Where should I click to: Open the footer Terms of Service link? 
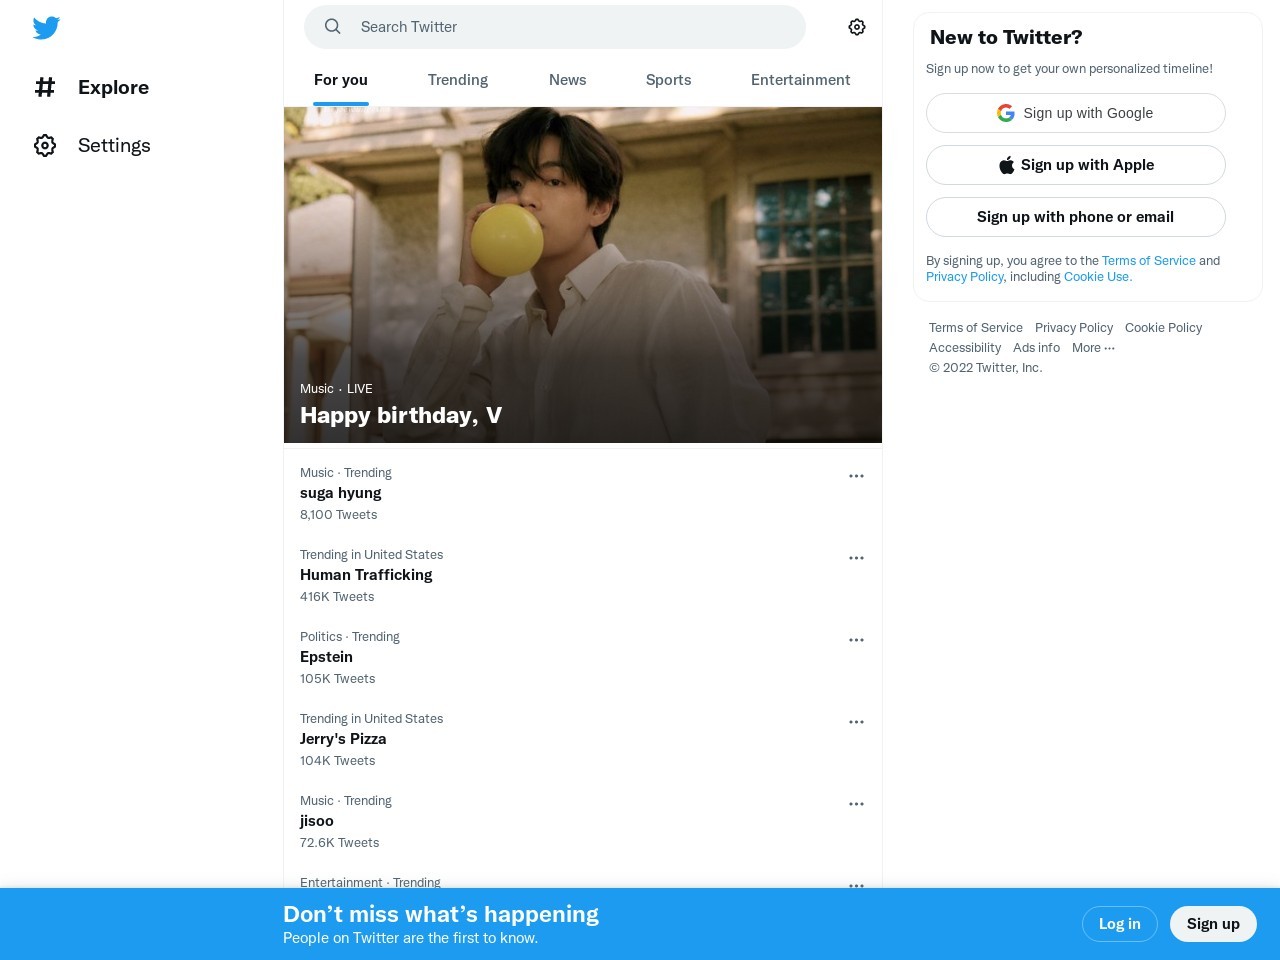[x=976, y=328]
